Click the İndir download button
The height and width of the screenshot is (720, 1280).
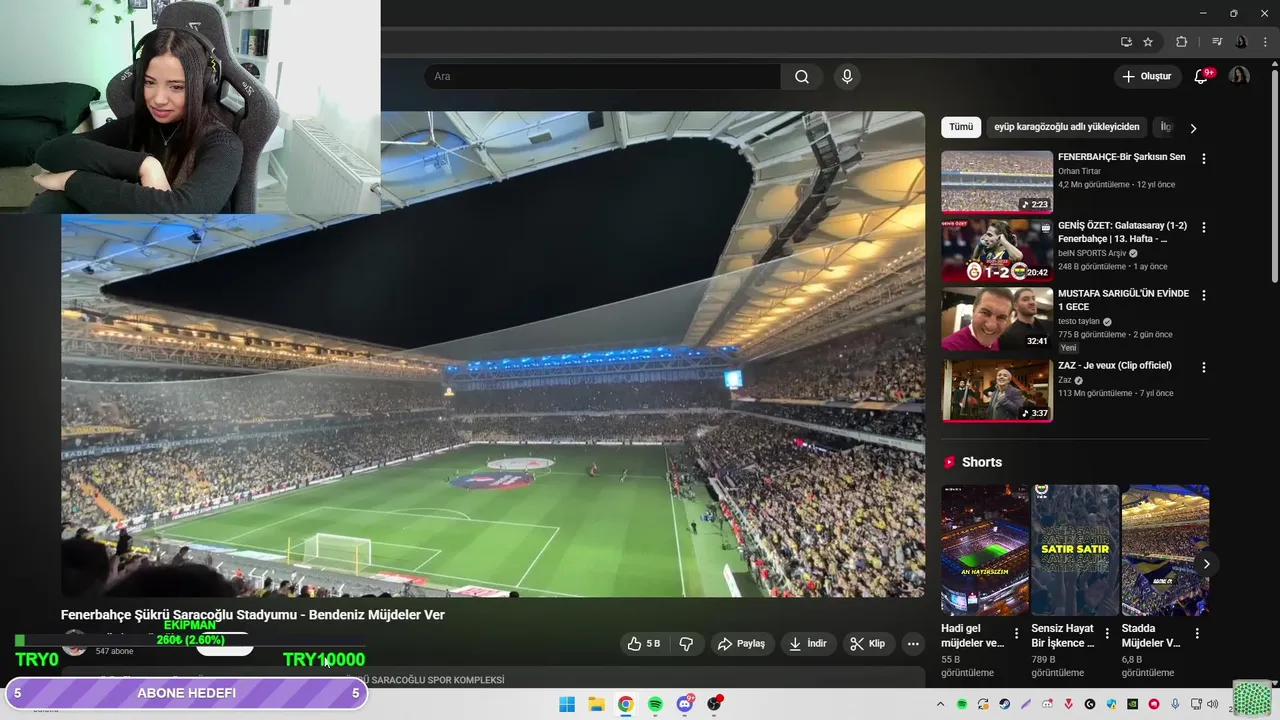coord(808,644)
